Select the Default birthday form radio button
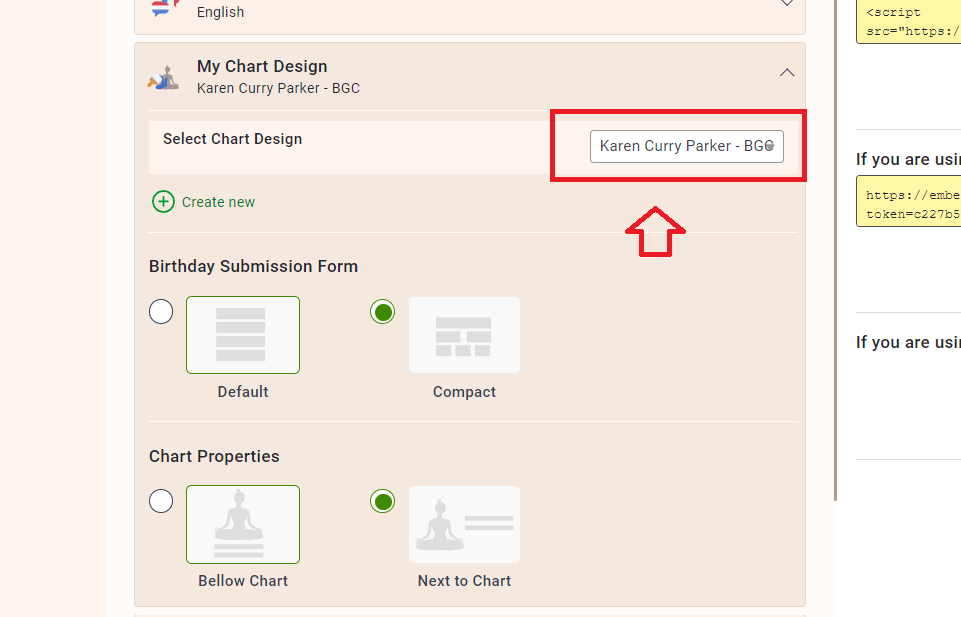Image resolution: width=961 pixels, height=617 pixels. 161,311
